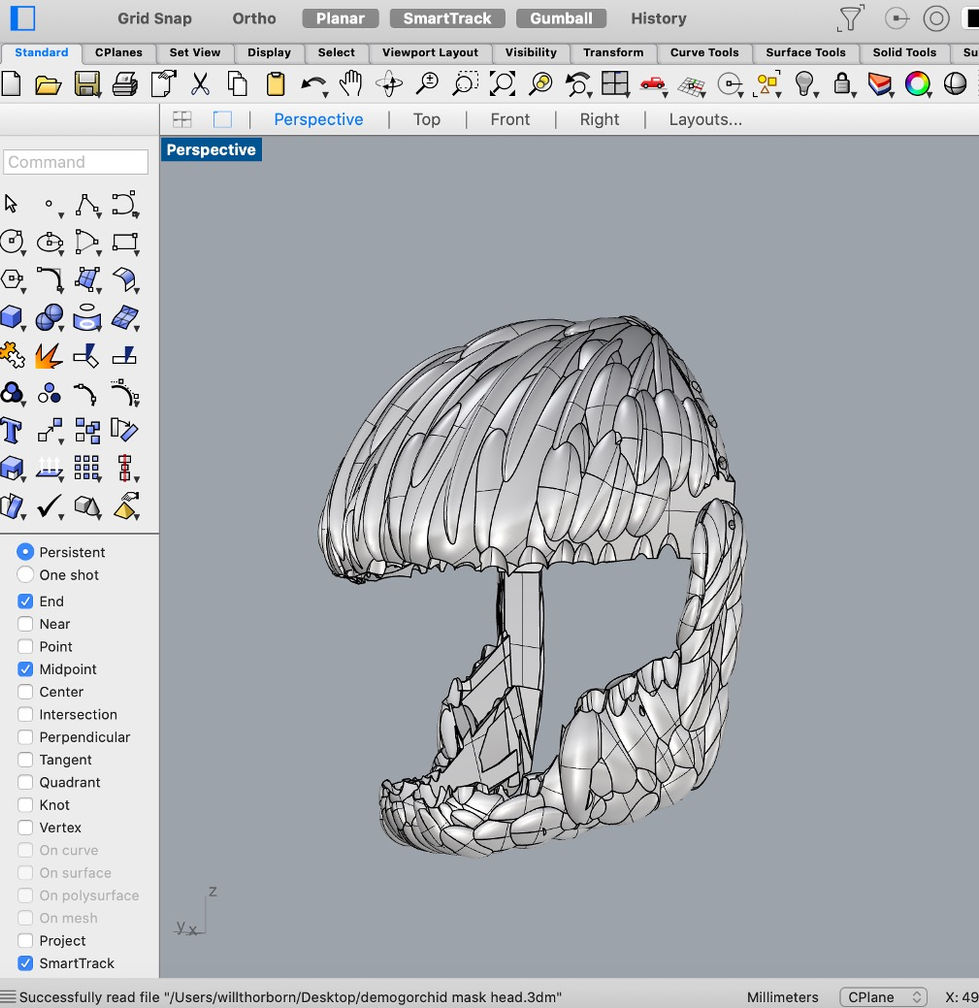
Task: Undo the last action
Action: 313,84
